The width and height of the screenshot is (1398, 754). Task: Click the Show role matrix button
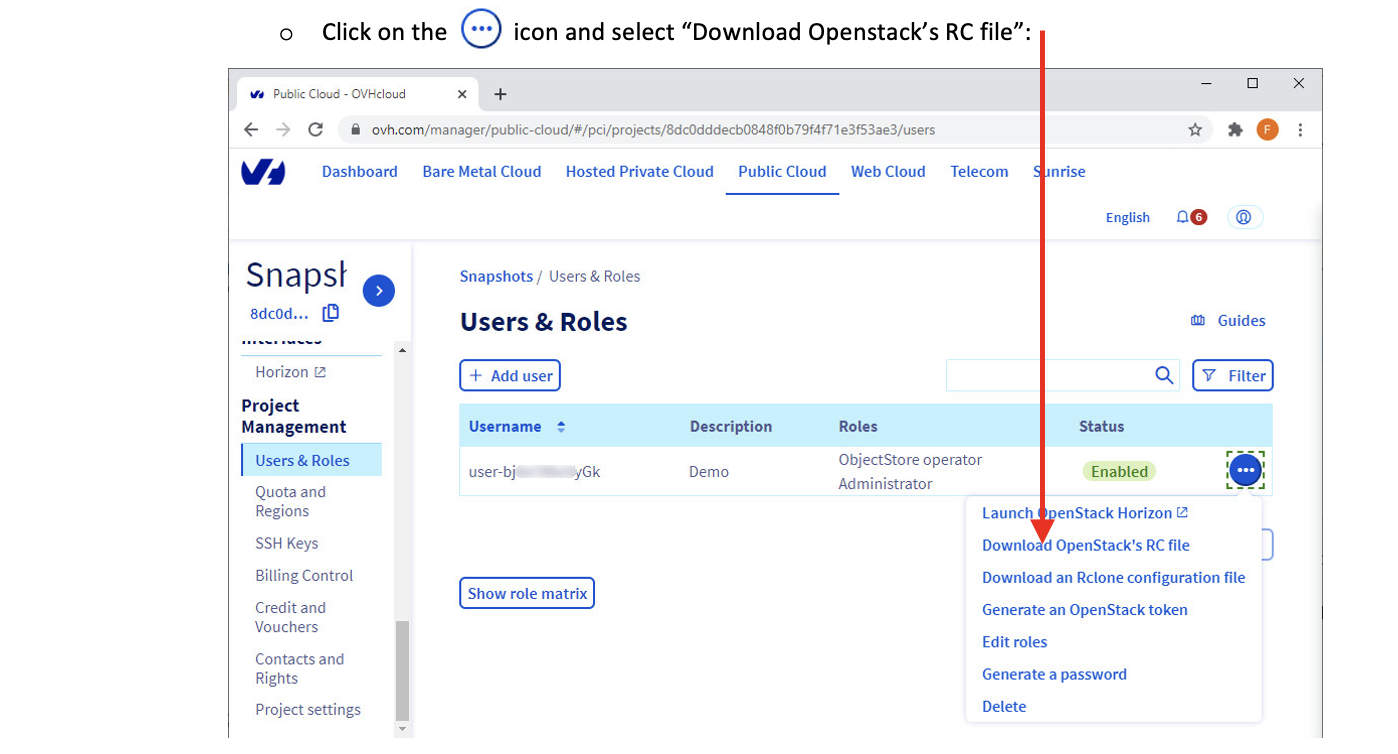tap(527, 593)
